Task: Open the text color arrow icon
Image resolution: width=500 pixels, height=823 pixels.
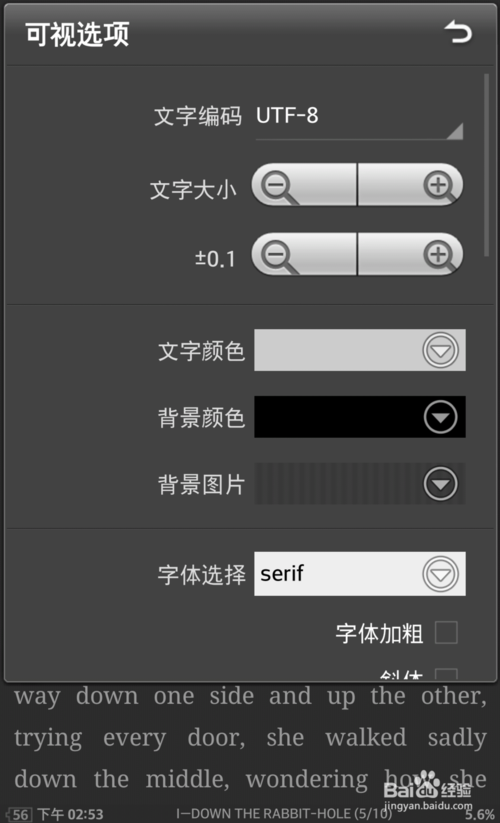Action: pyautogui.click(x=440, y=350)
